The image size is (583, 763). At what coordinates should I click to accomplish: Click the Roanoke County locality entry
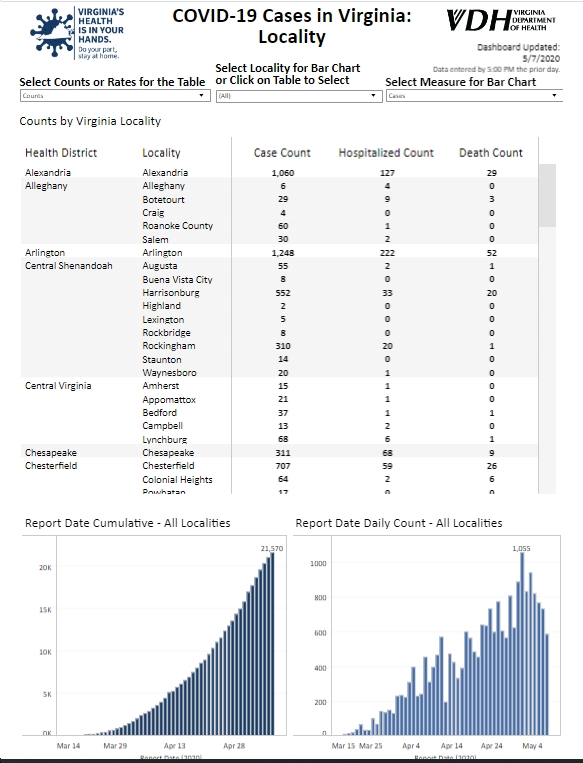coord(177,226)
